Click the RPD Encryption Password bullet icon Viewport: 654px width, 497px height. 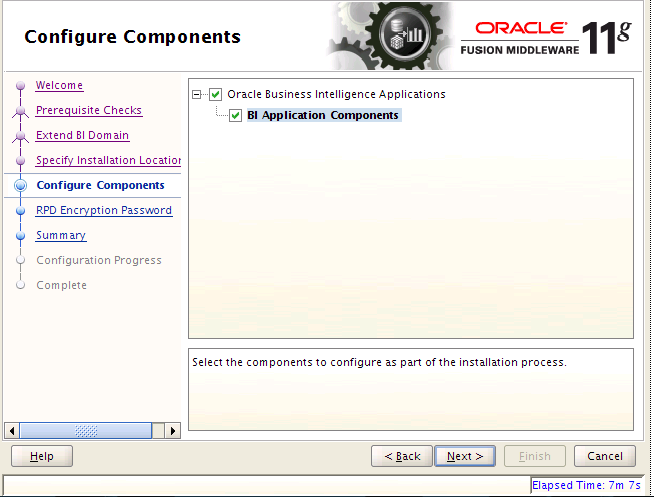pyautogui.click(x=20, y=211)
